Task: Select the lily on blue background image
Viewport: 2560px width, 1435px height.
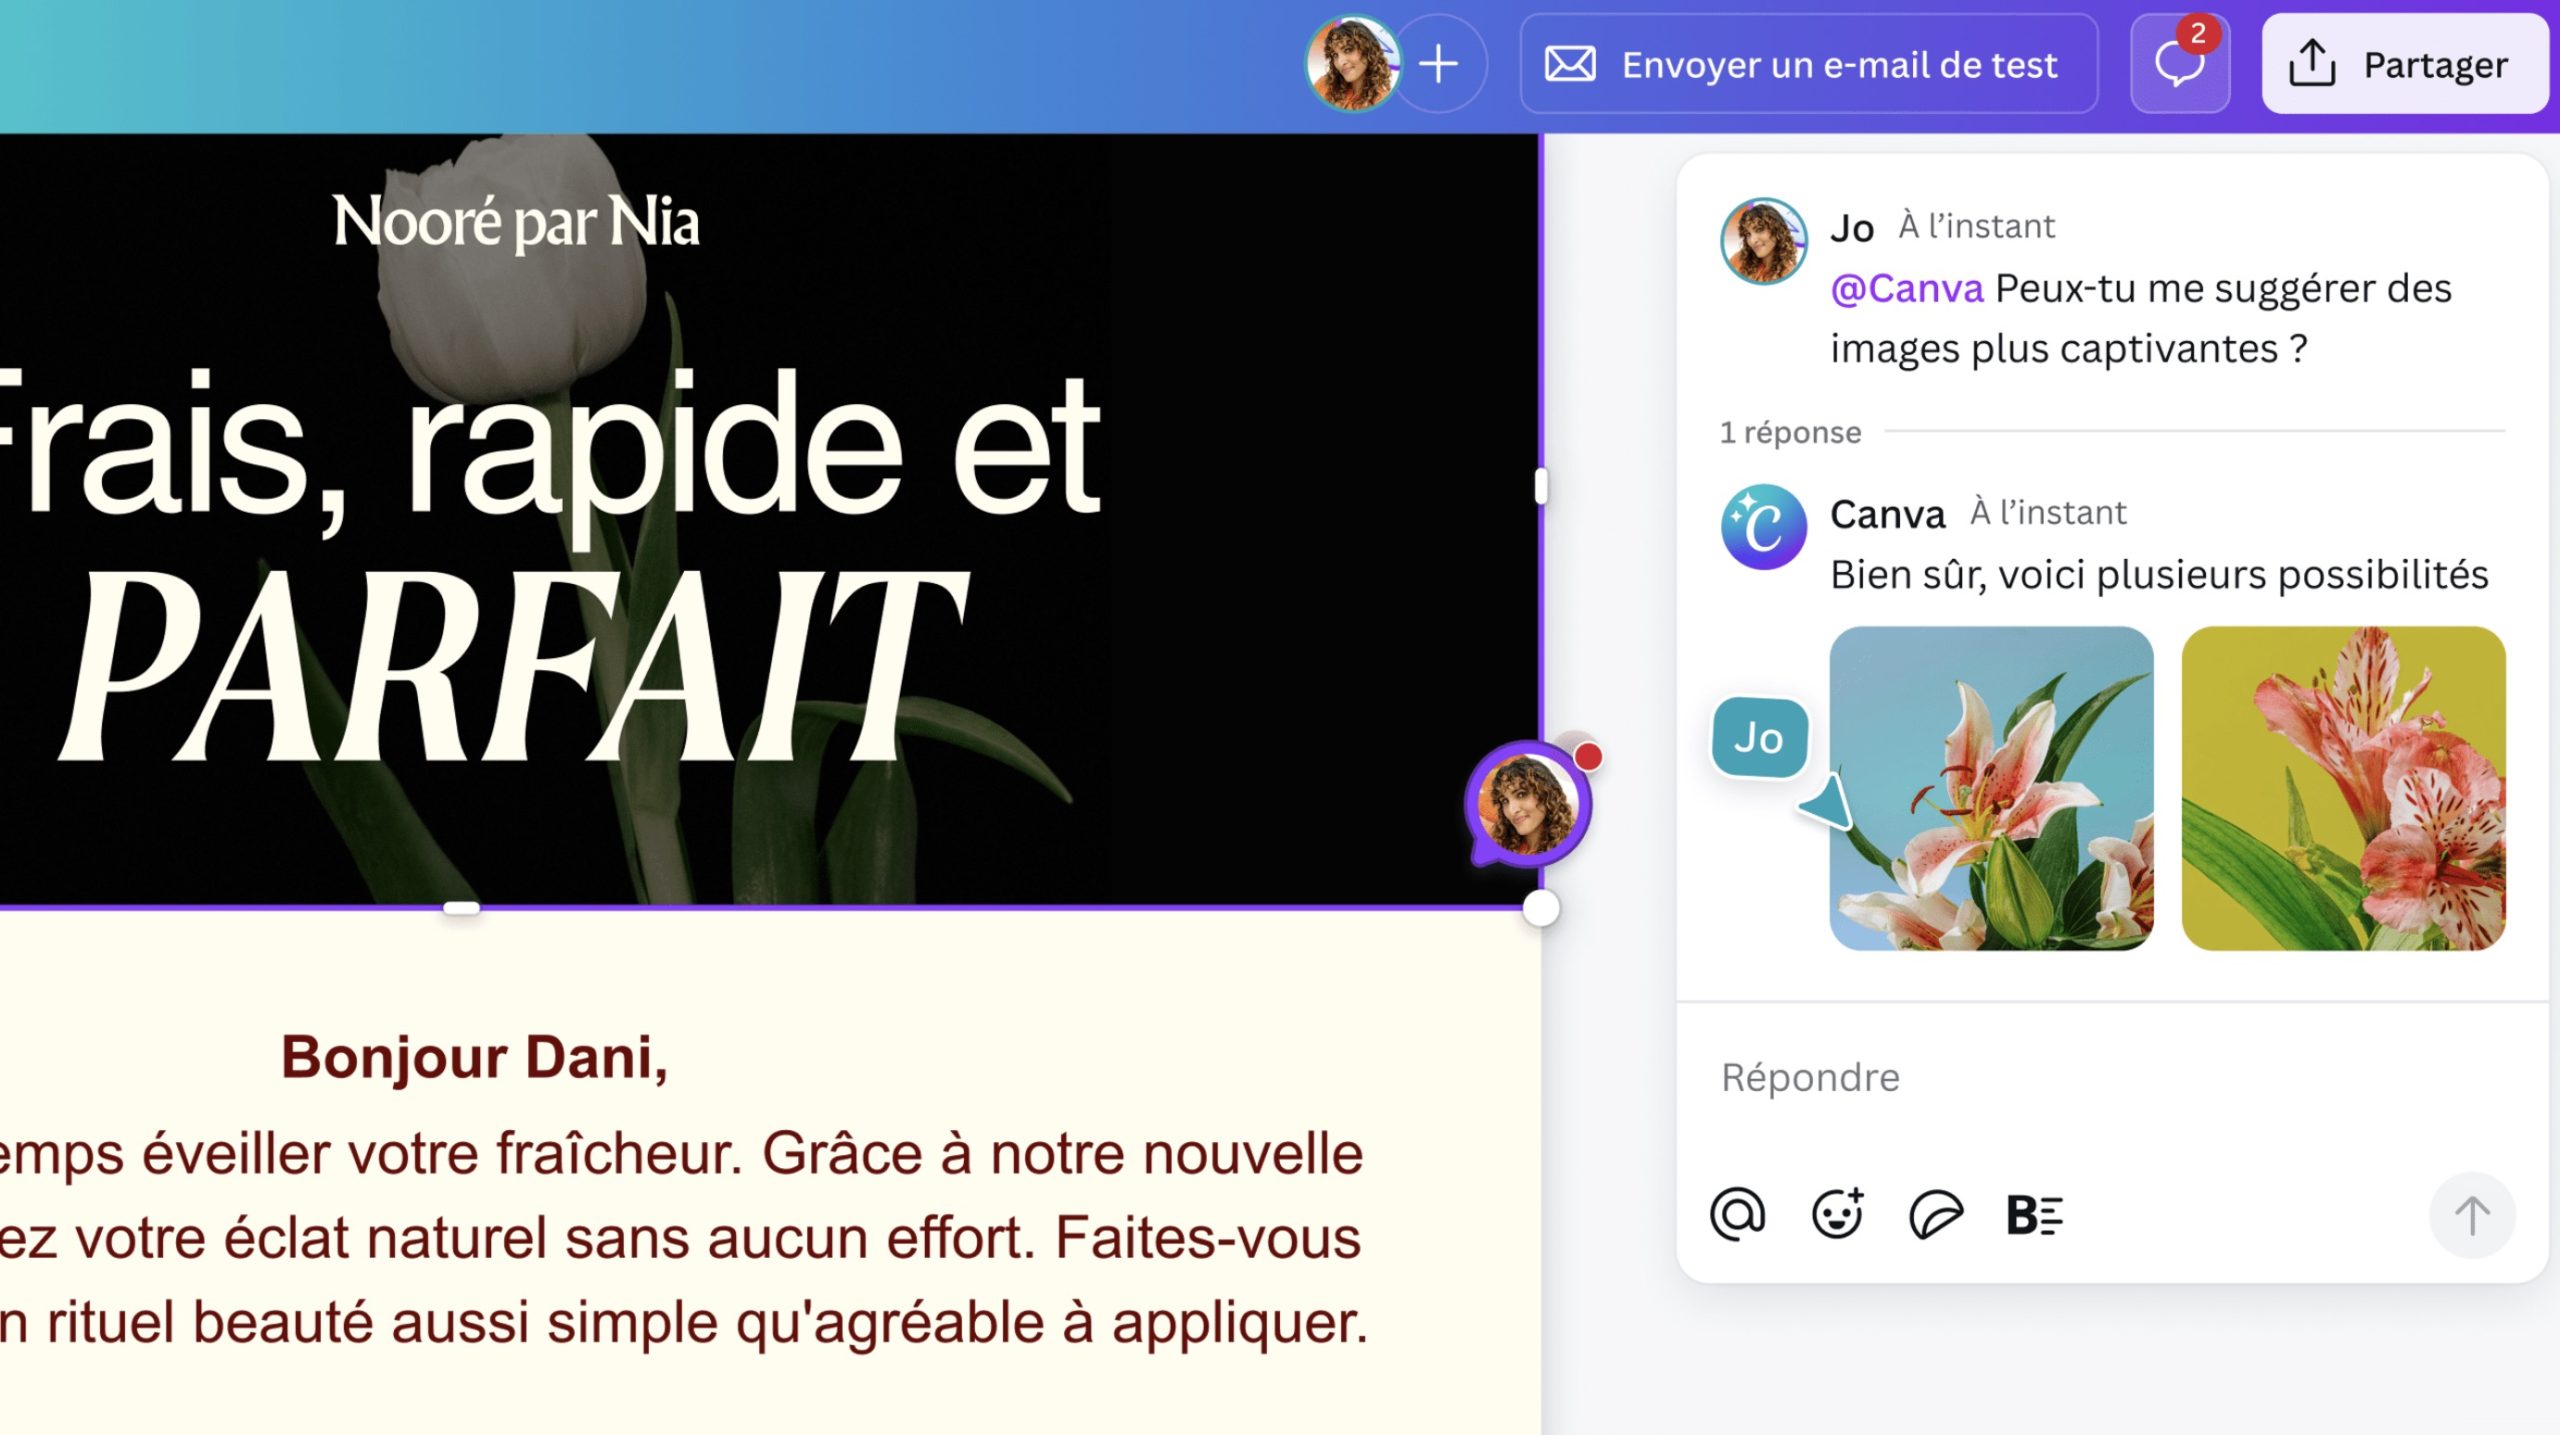Action: [x=1991, y=788]
